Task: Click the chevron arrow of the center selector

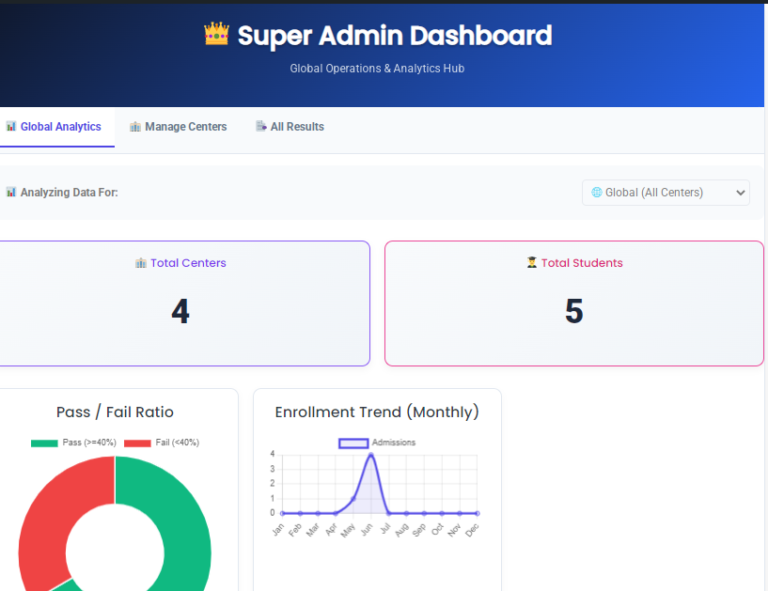Action: click(740, 193)
